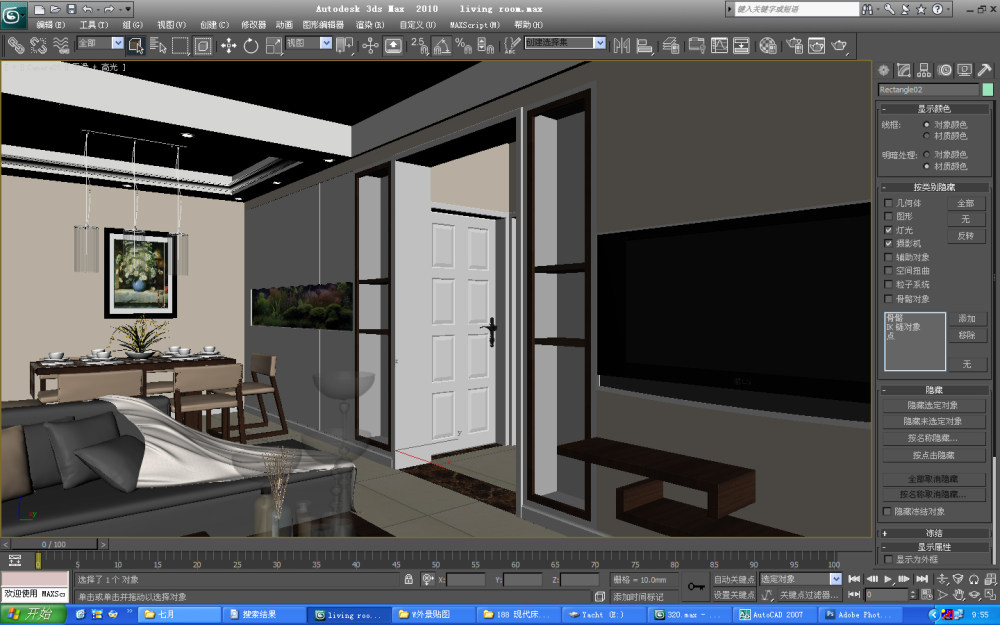
Task: Enable the 辅助对象 checkbox
Action: pos(888,257)
